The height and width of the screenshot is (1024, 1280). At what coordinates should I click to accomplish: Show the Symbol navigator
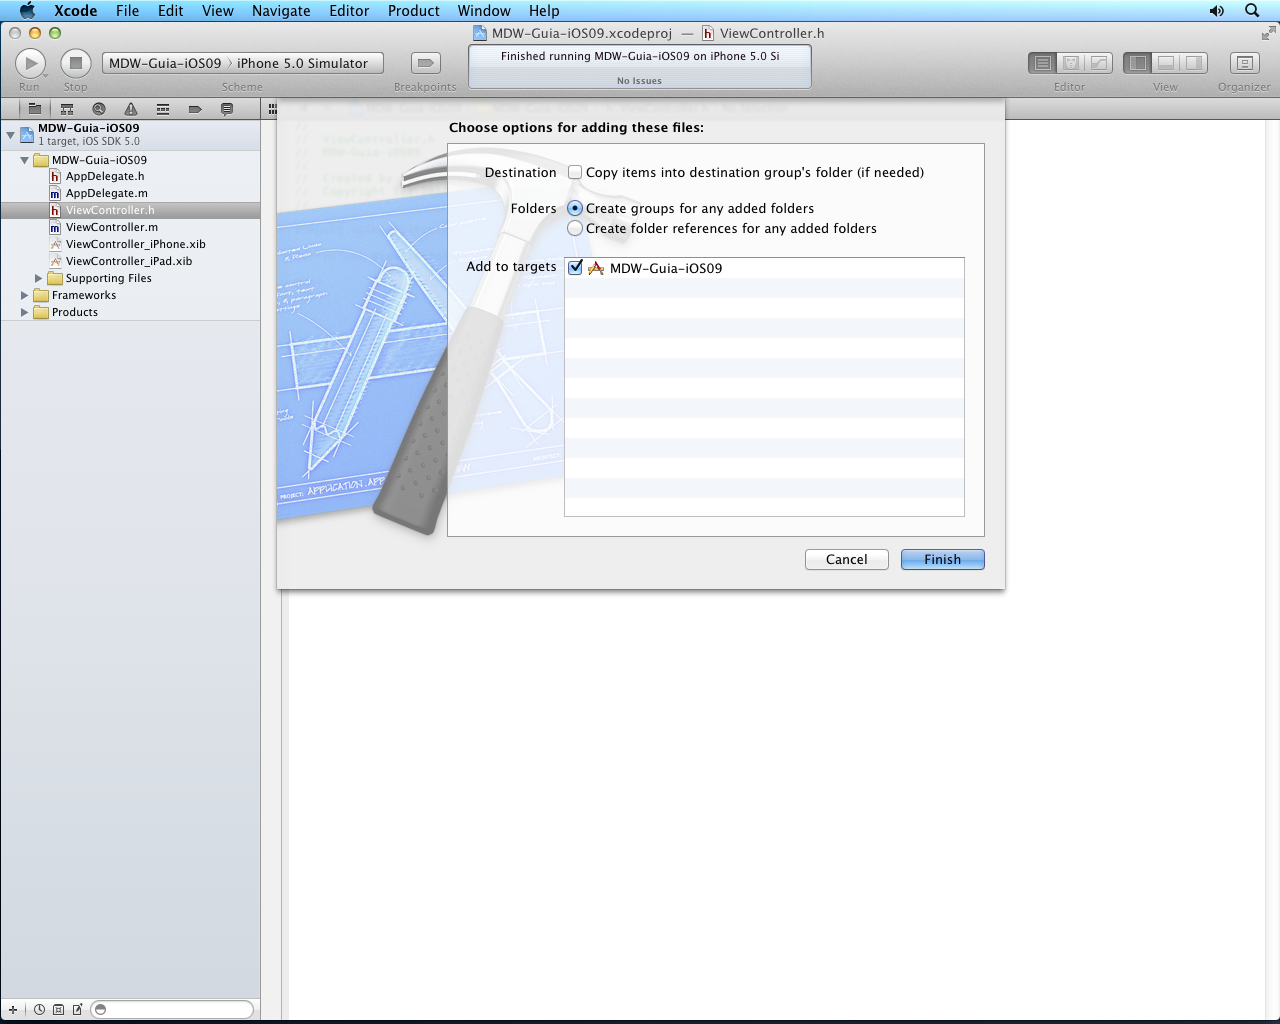67,109
